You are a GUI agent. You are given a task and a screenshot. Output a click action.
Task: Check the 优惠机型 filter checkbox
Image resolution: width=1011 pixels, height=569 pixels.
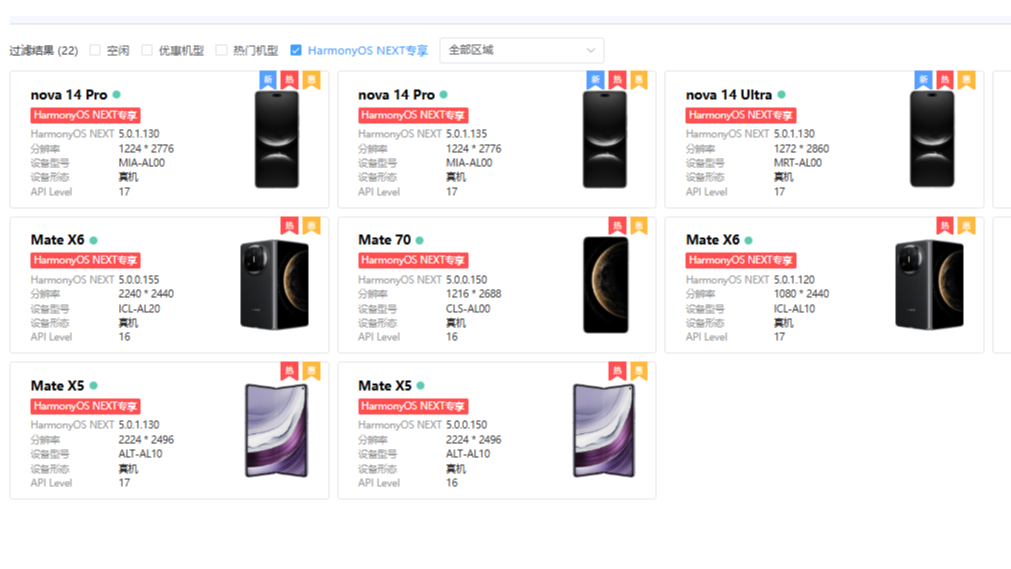(147, 50)
